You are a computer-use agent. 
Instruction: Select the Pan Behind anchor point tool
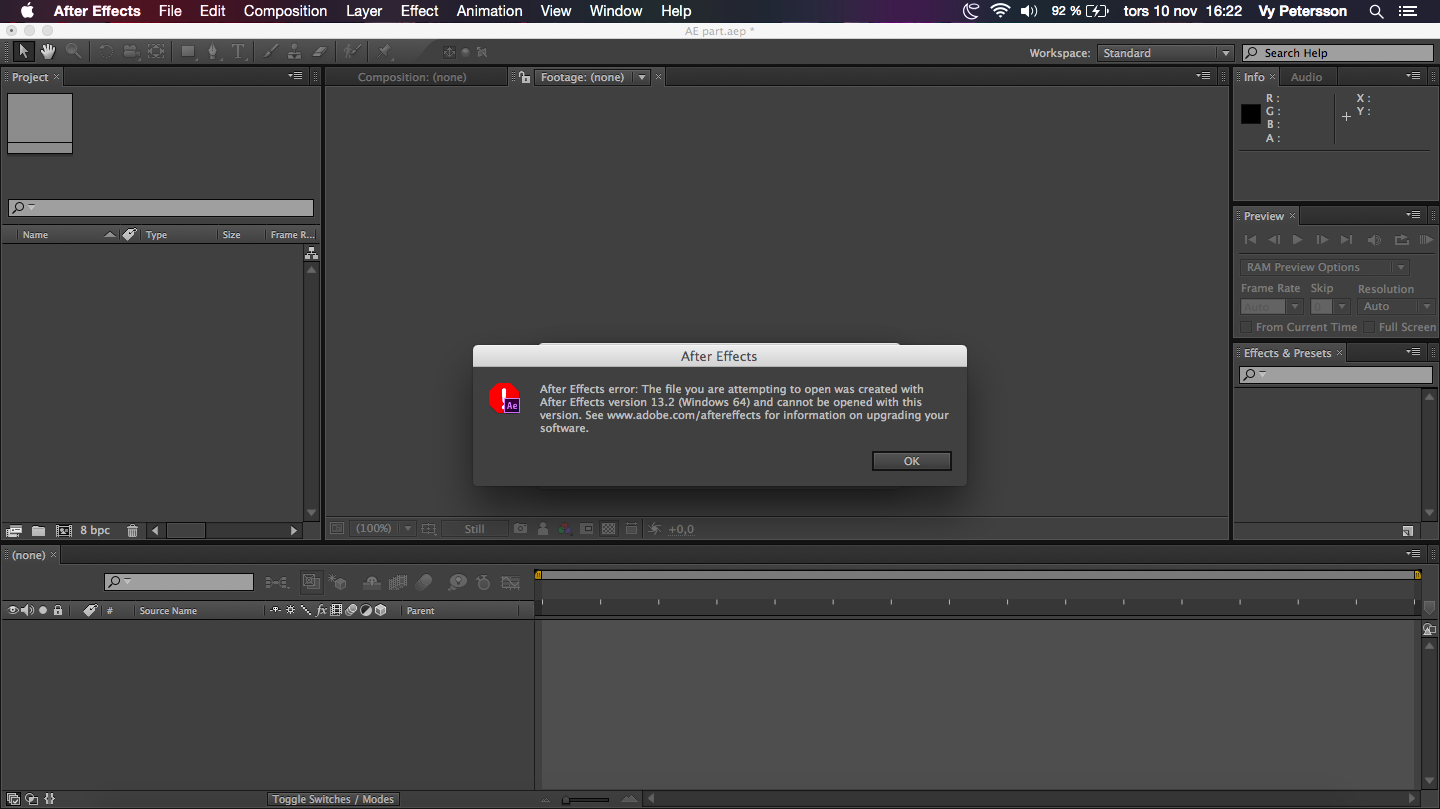156,52
